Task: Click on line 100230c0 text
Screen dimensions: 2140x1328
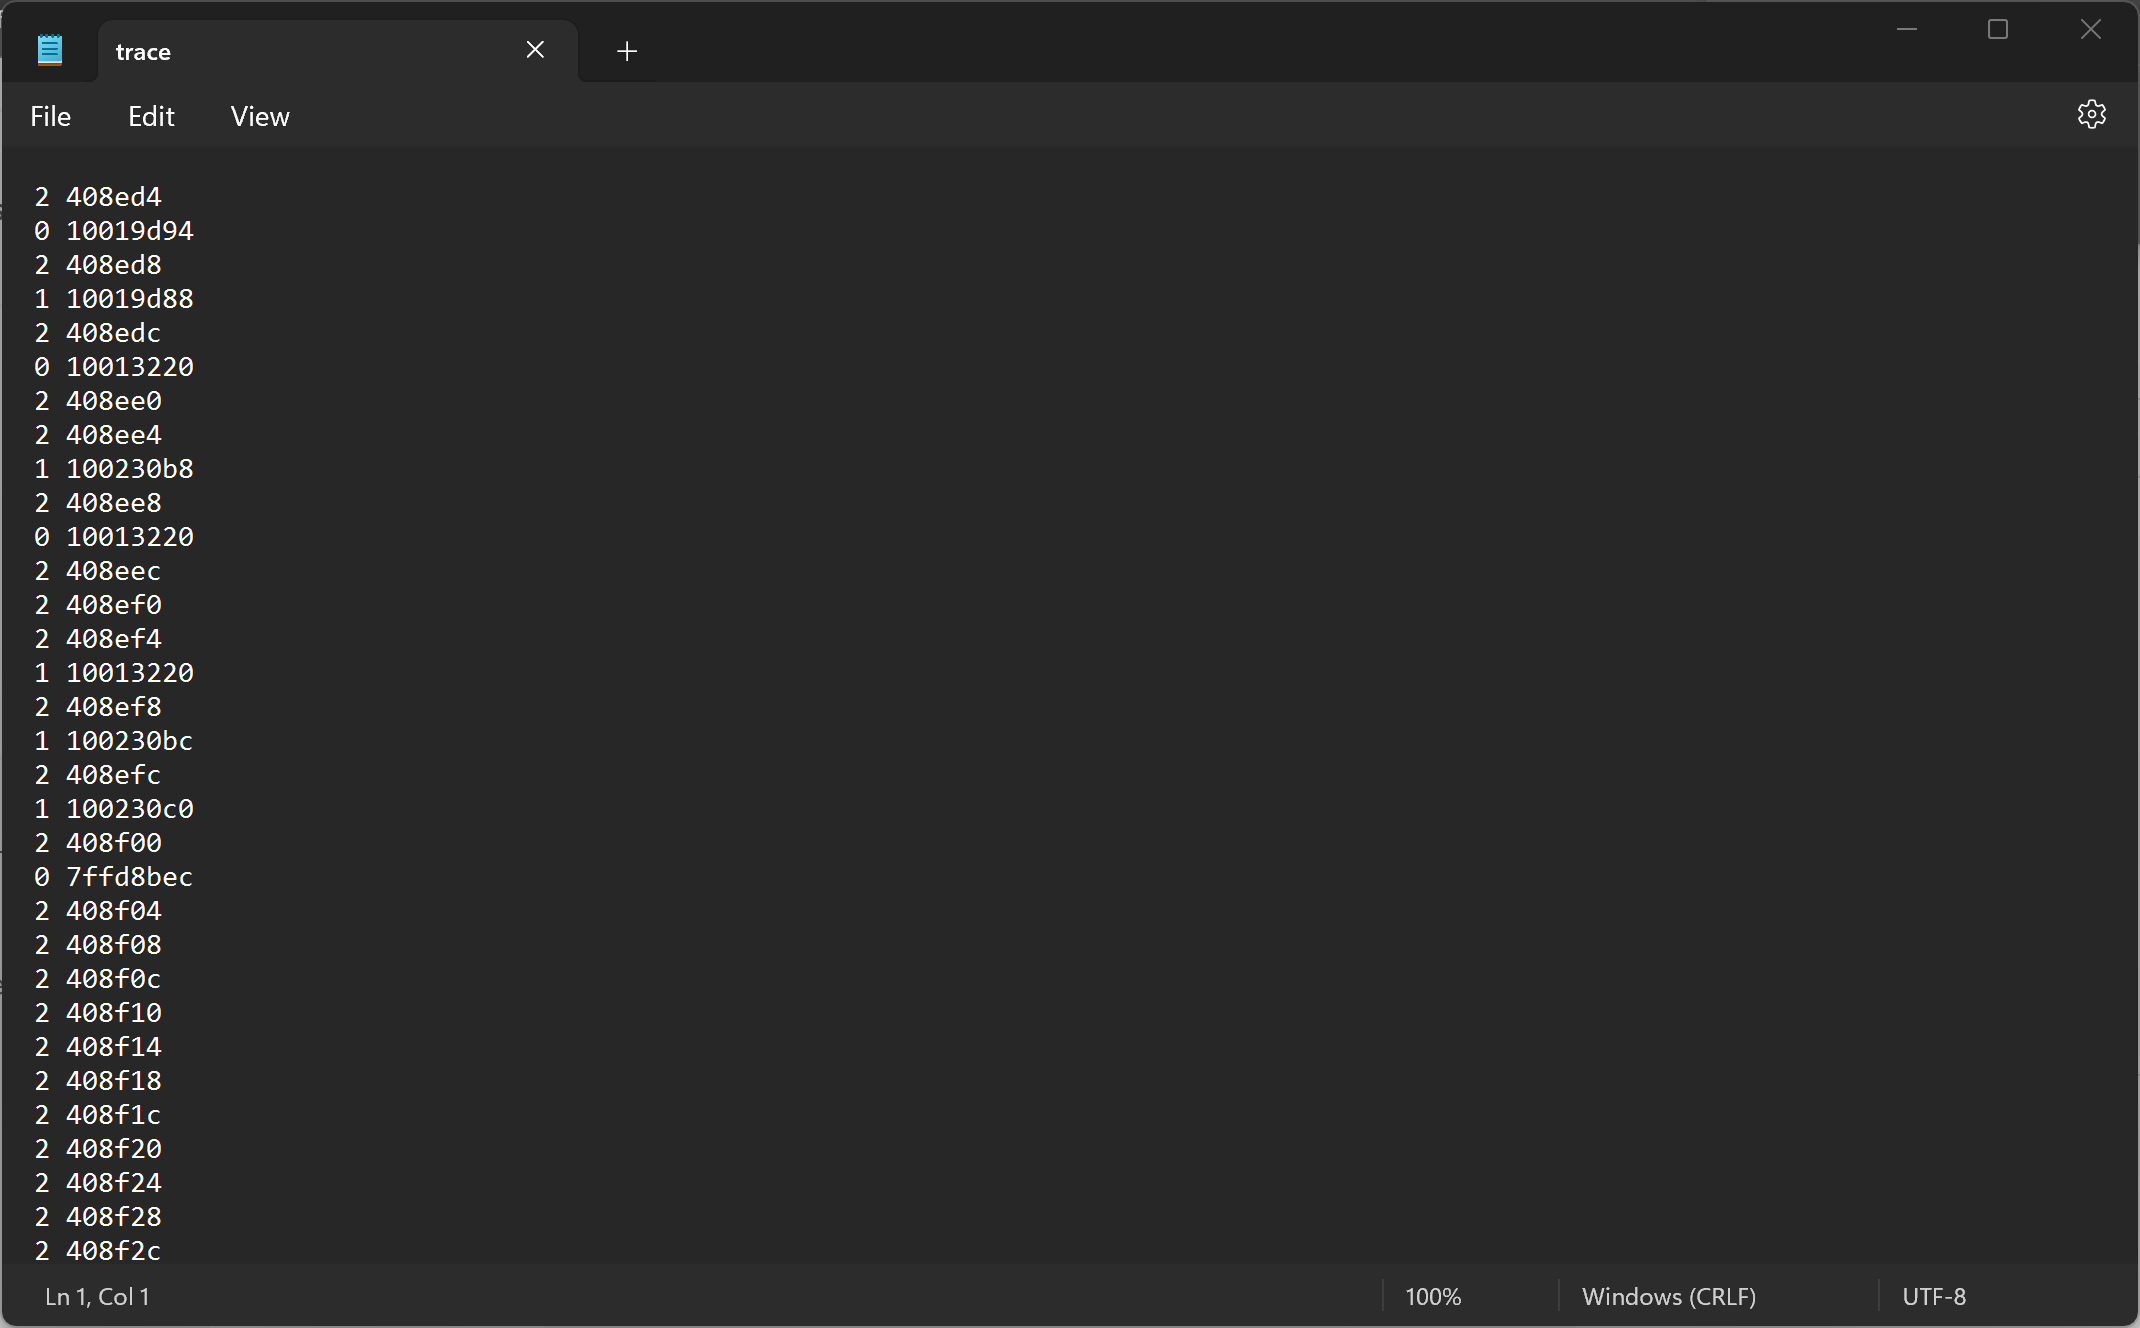Action: tap(129, 809)
